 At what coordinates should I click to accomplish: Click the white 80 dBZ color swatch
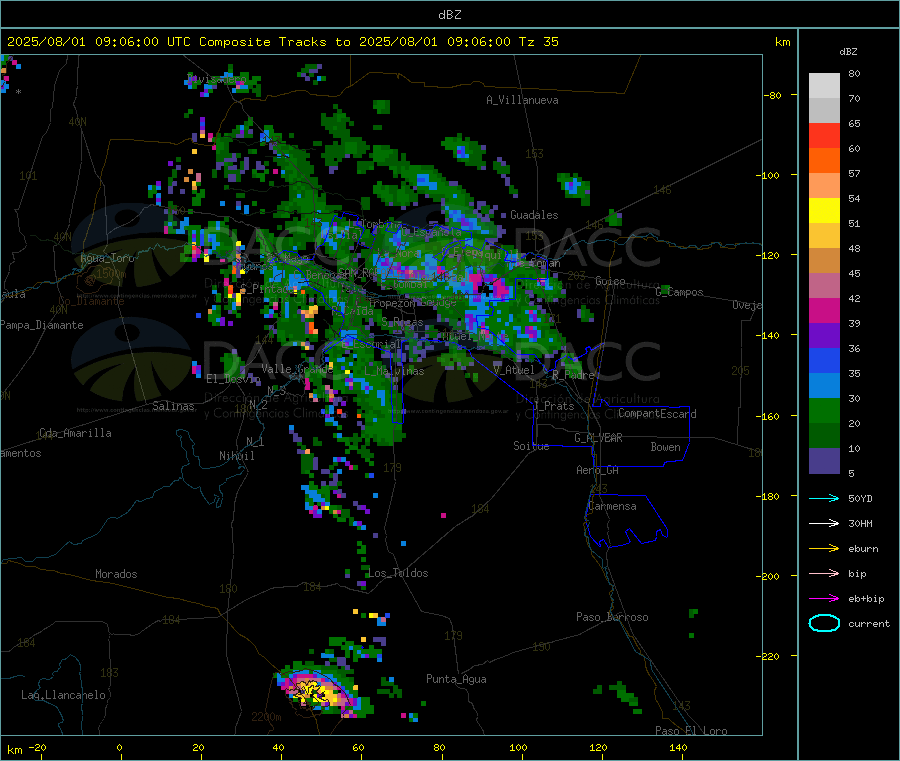(x=824, y=86)
